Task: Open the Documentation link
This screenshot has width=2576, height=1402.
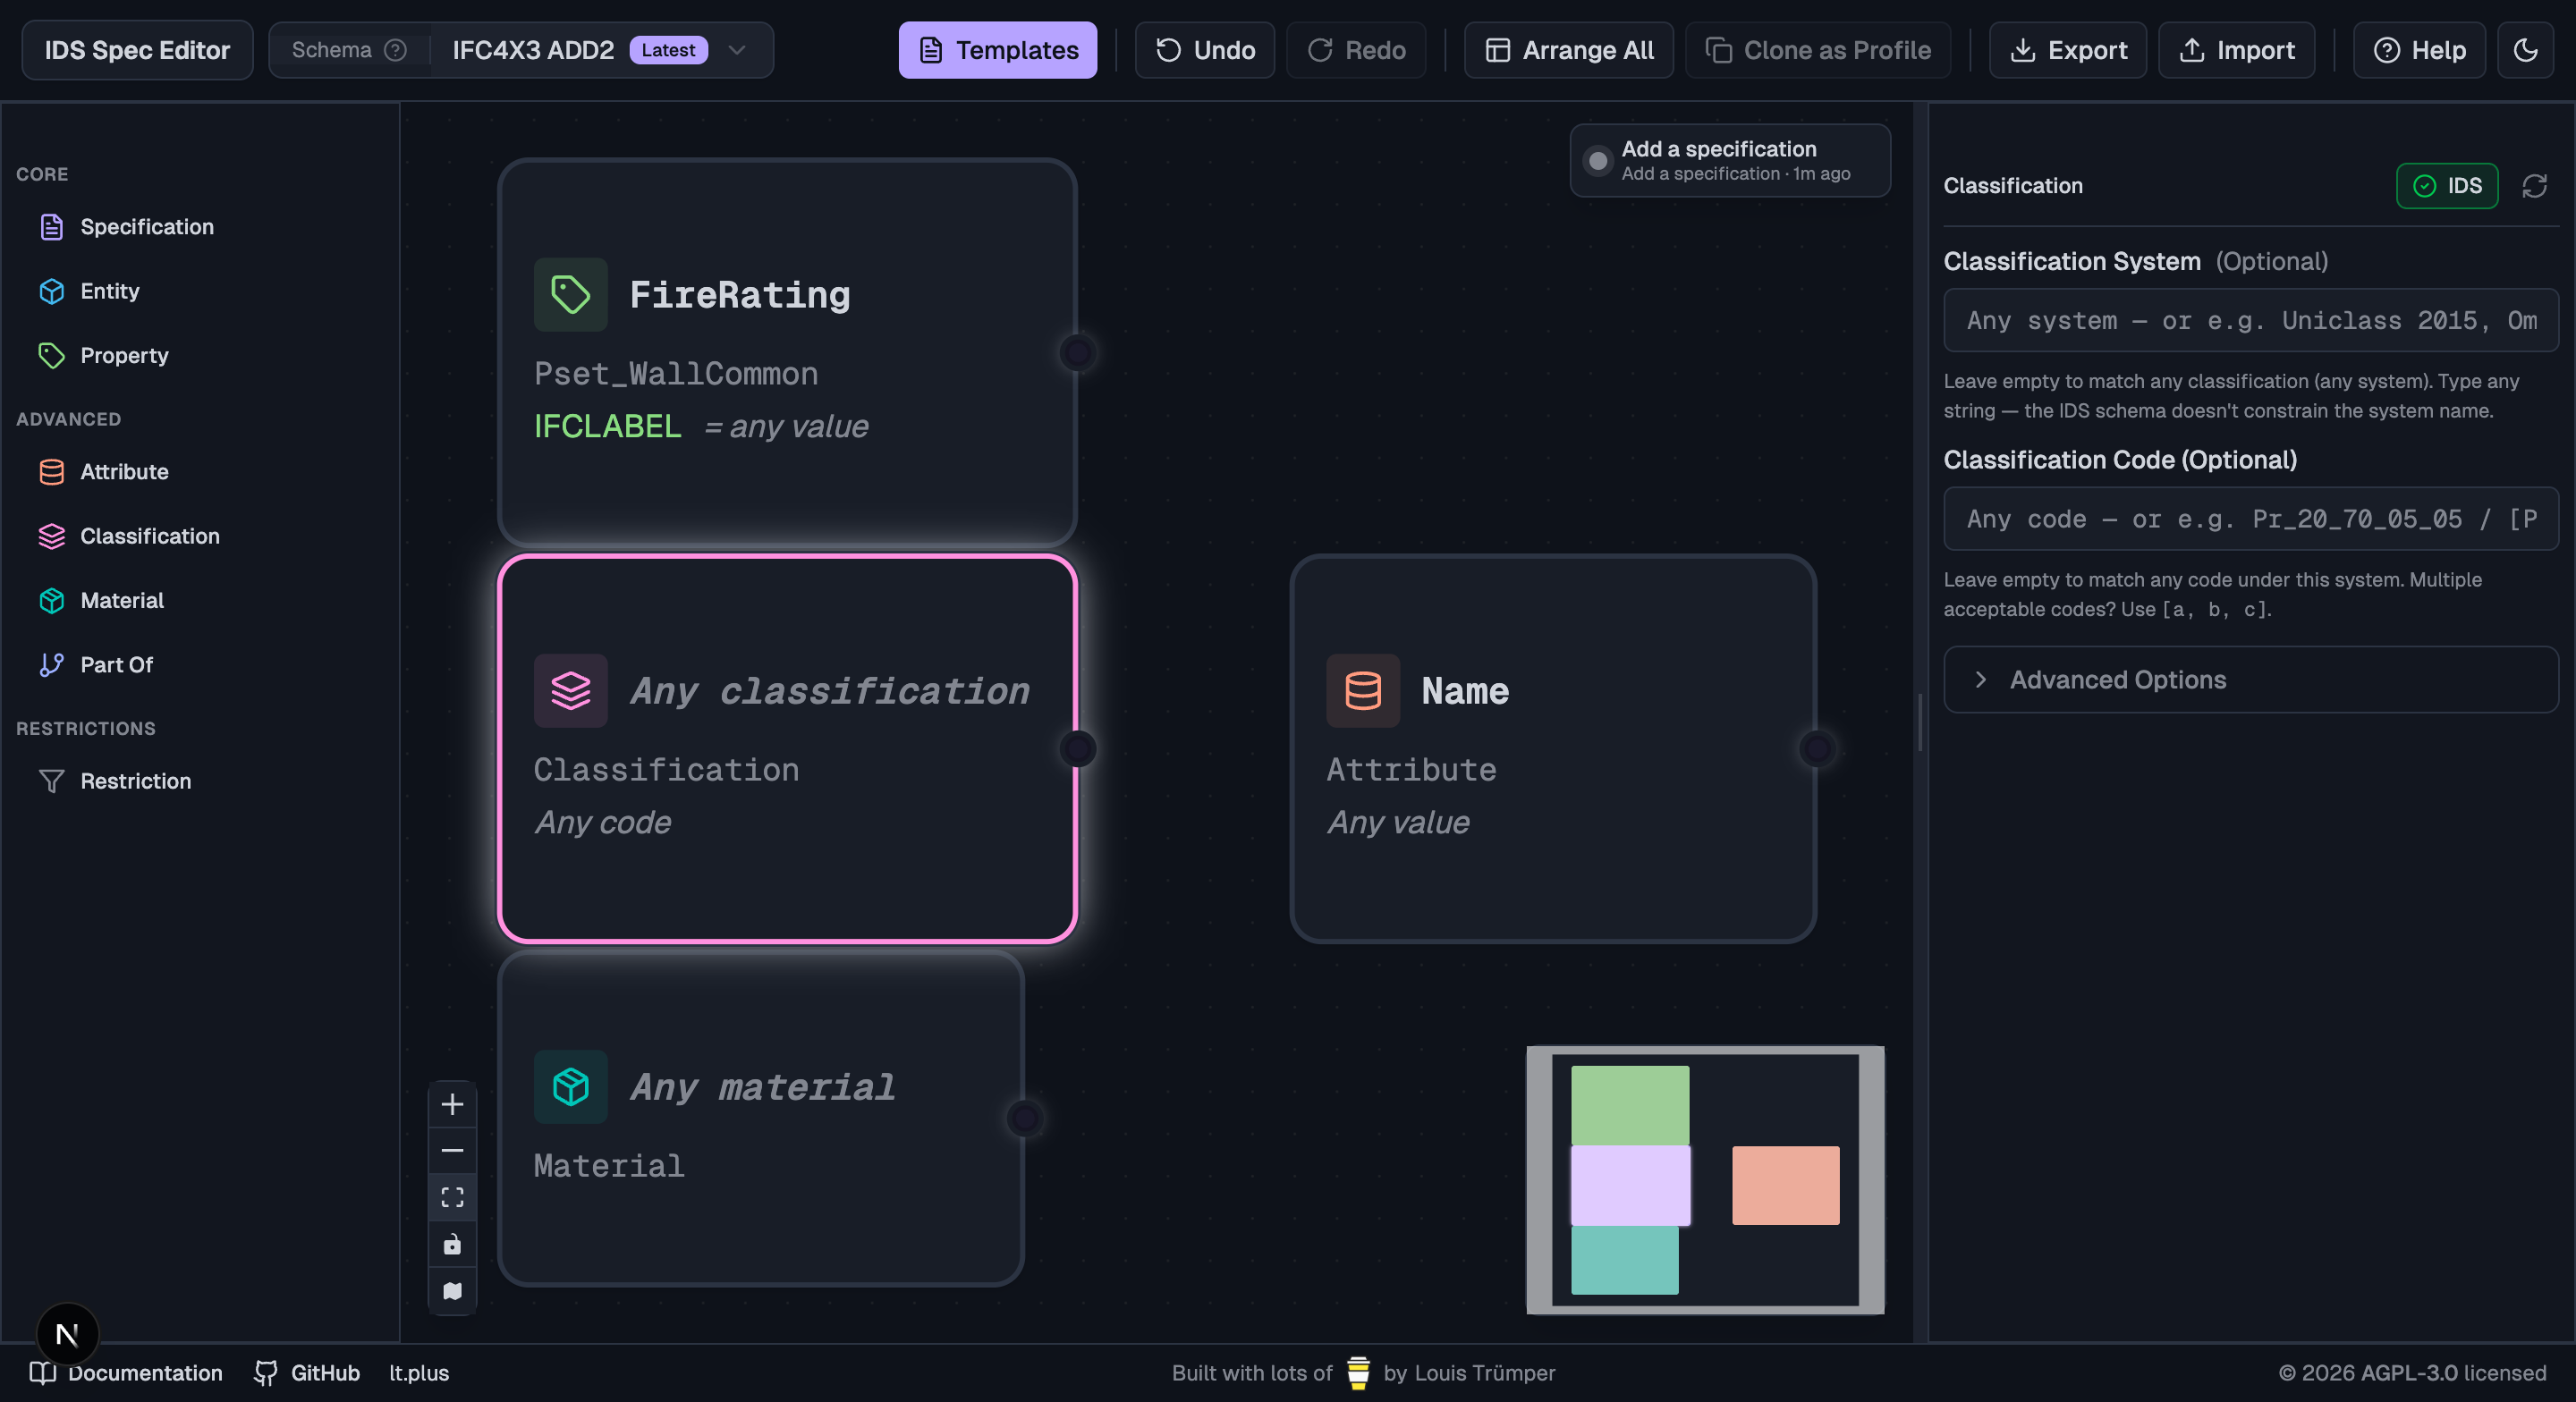Action: (x=126, y=1373)
